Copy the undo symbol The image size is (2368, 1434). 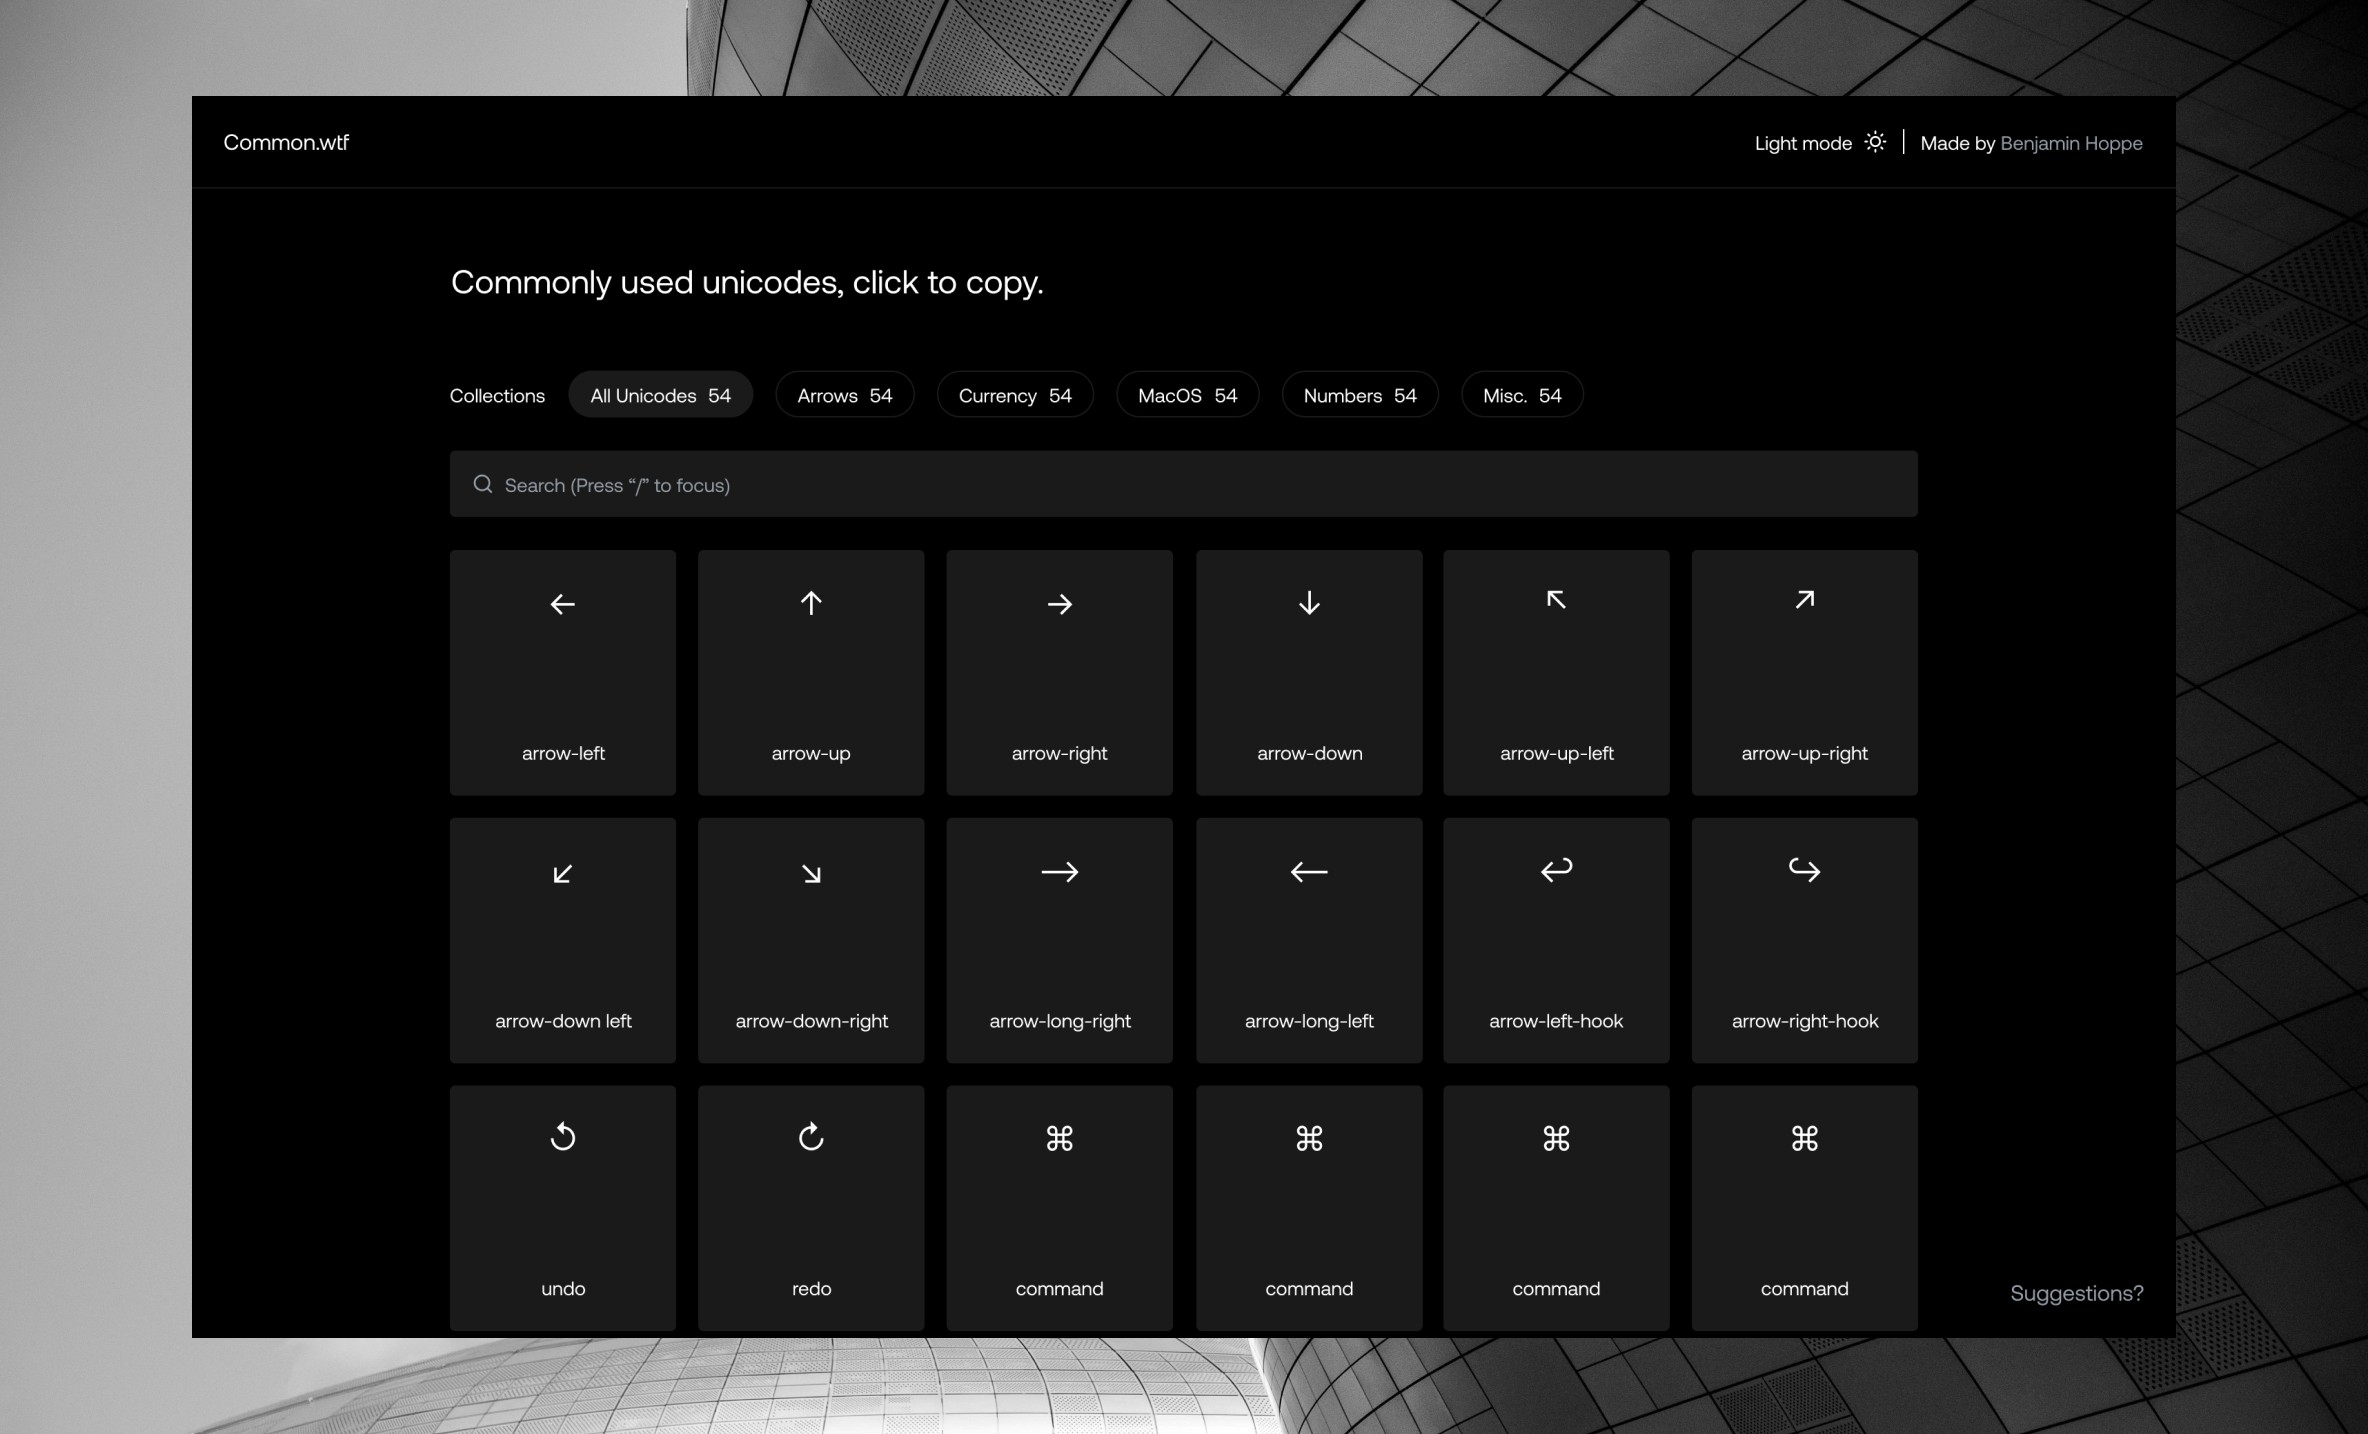tap(562, 1208)
